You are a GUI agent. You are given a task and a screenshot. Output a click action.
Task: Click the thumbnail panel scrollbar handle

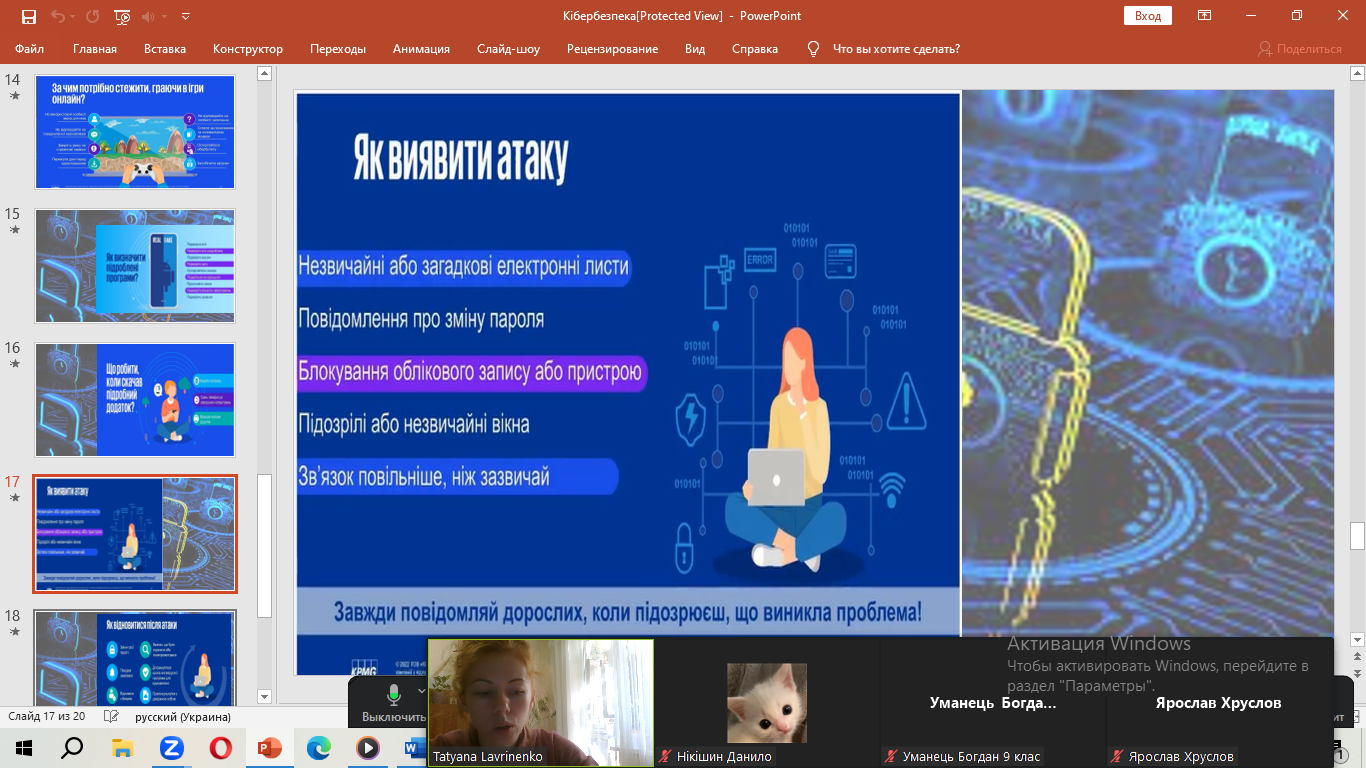click(x=264, y=545)
